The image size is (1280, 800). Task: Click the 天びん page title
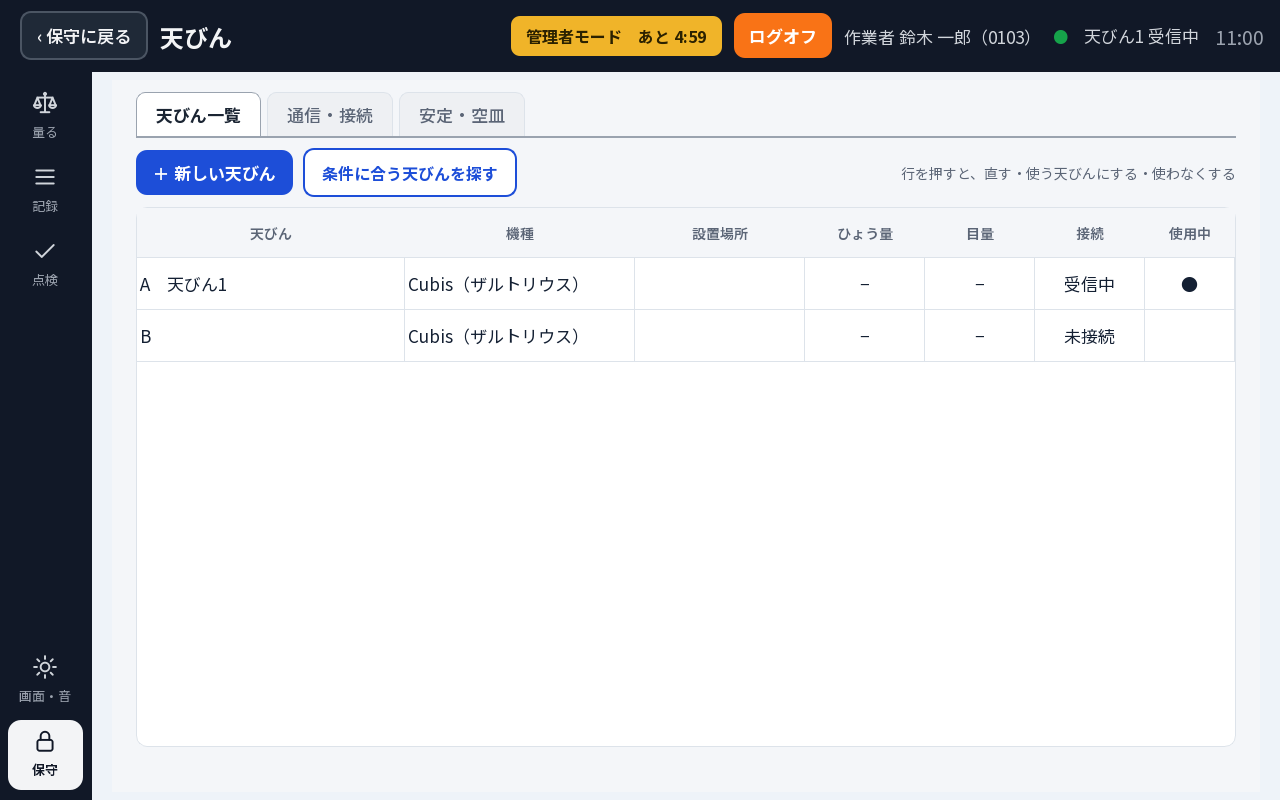click(196, 37)
